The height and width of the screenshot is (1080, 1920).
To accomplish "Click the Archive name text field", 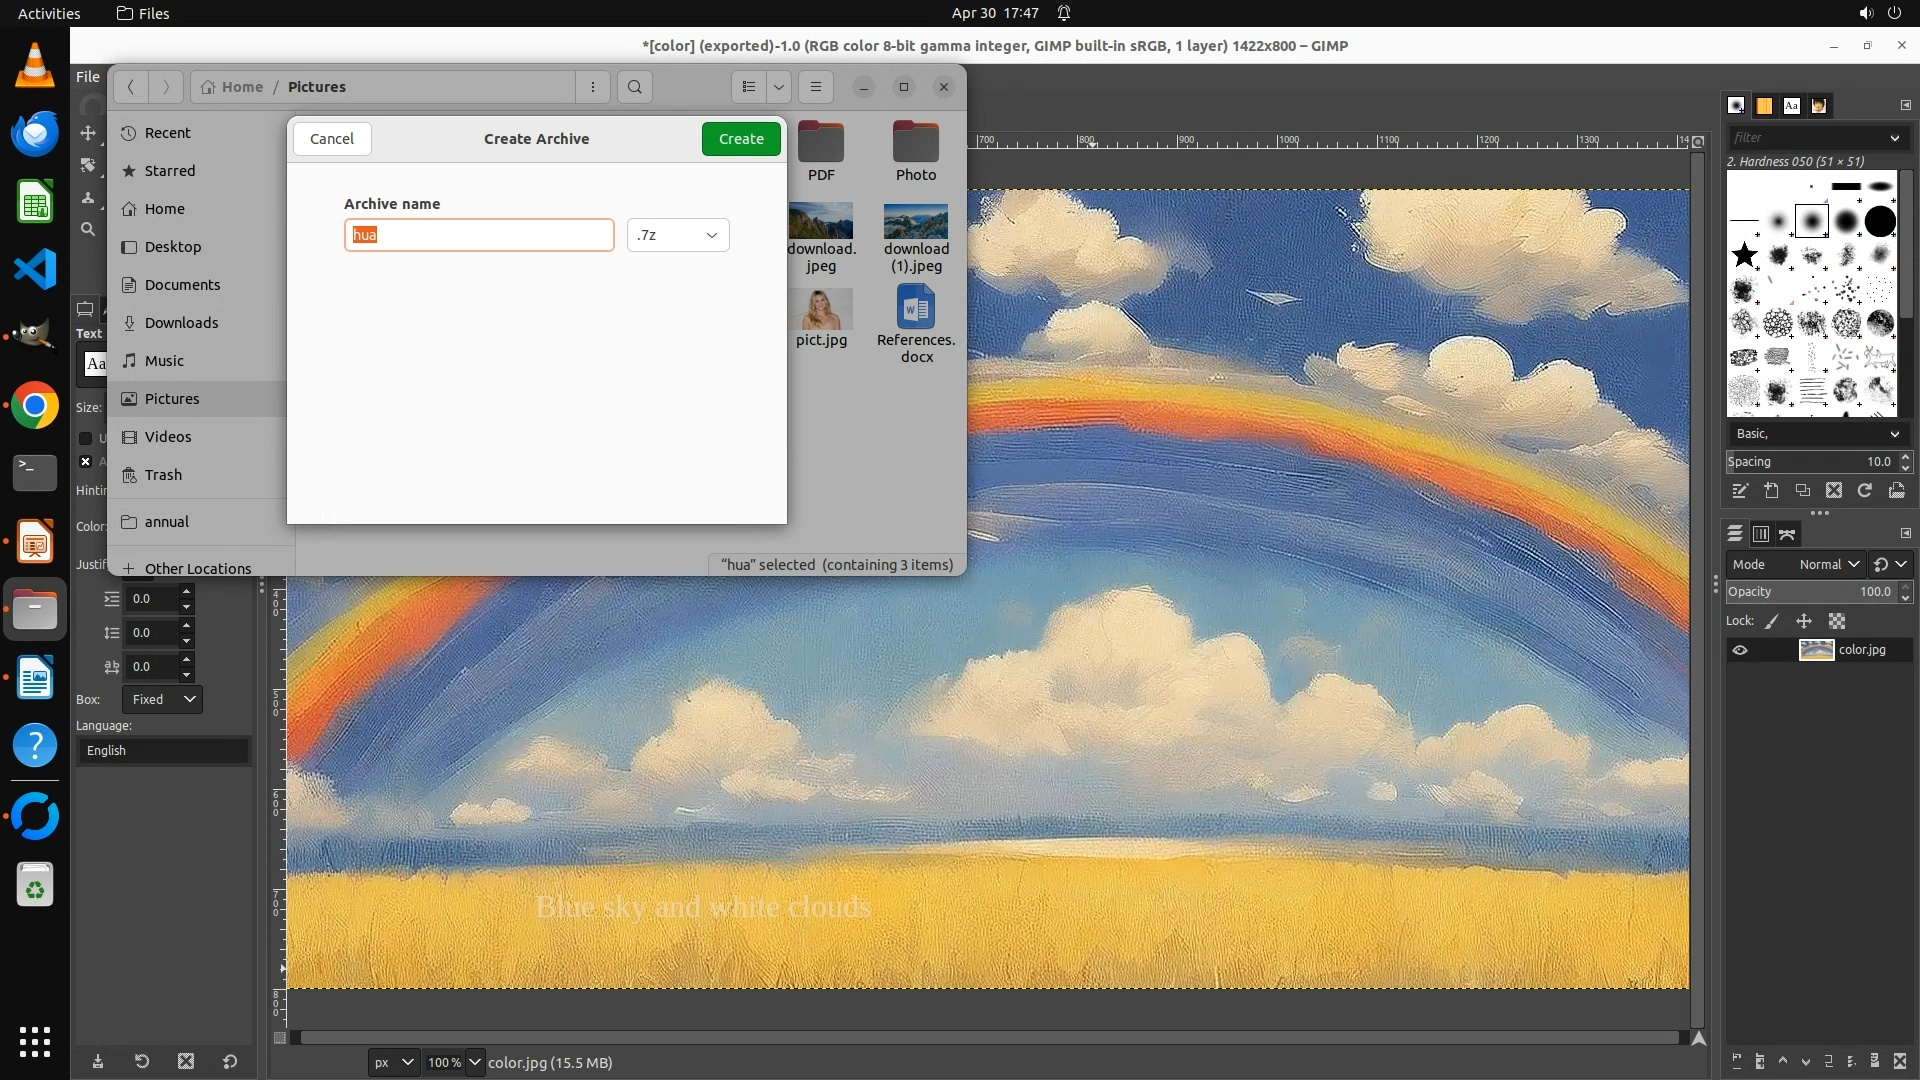I will click(479, 235).
